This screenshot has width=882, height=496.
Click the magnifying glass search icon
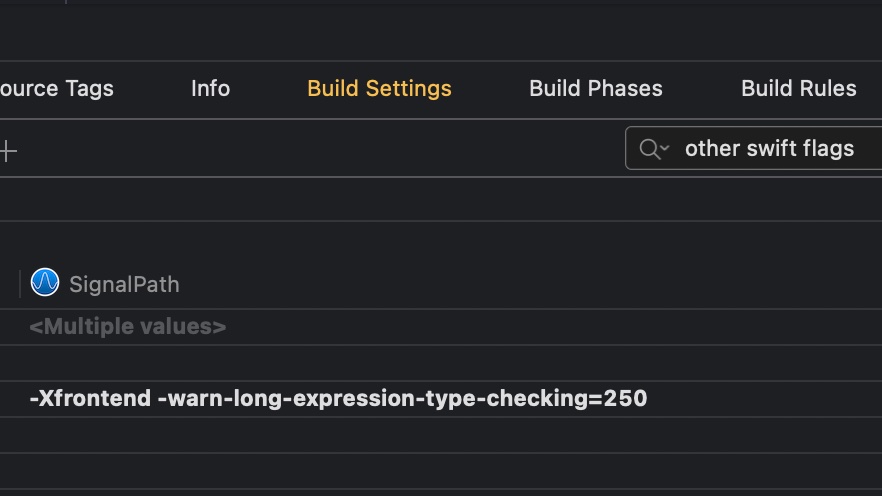(649, 149)
